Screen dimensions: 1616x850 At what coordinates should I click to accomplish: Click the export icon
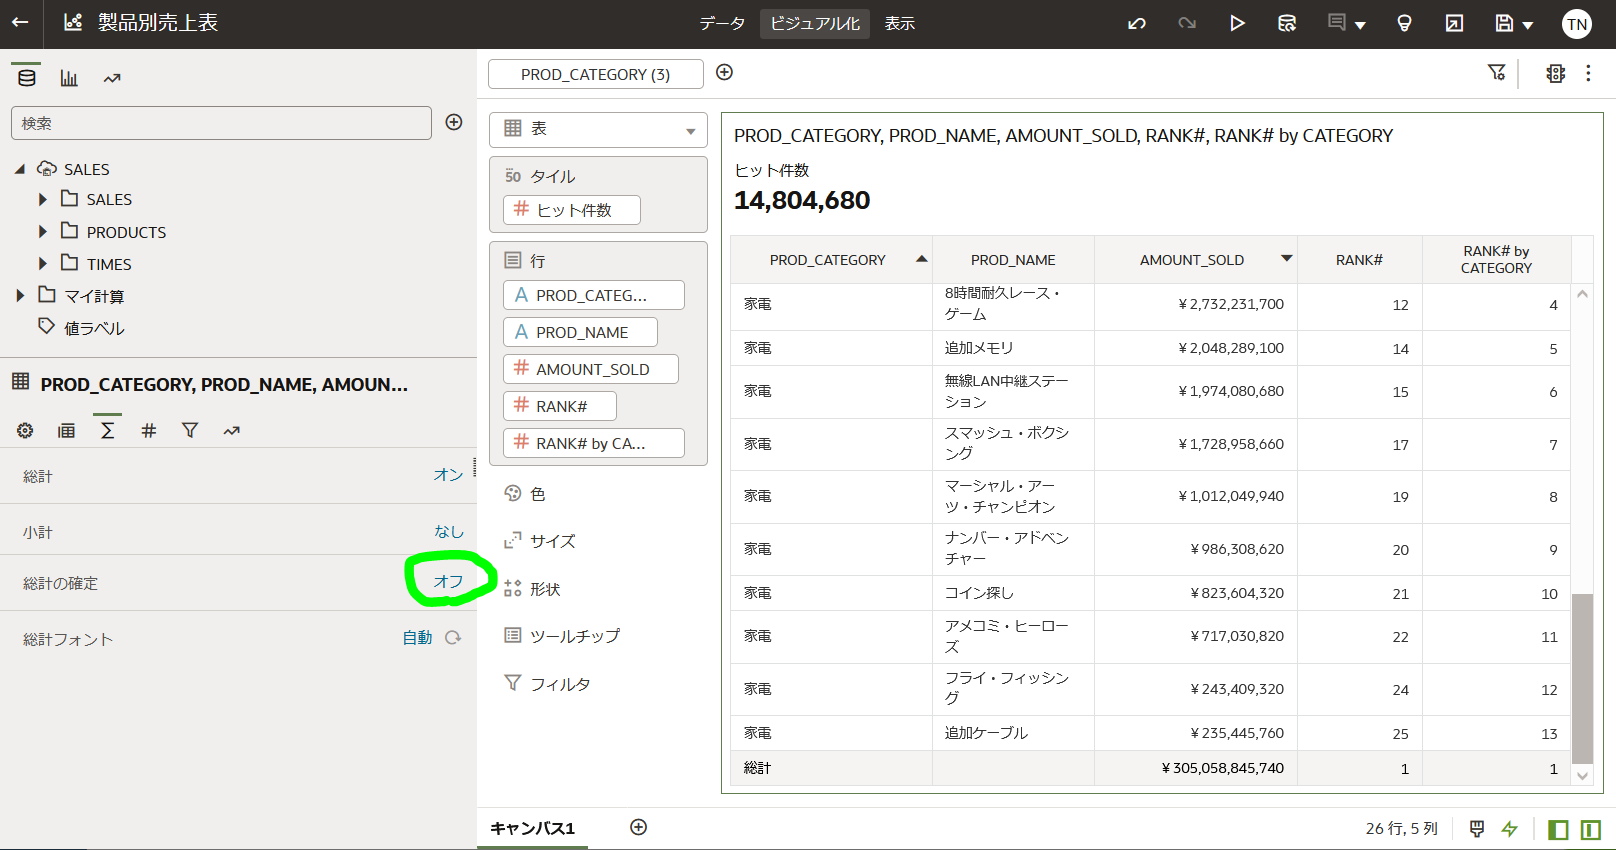[x=1454, y=23]
